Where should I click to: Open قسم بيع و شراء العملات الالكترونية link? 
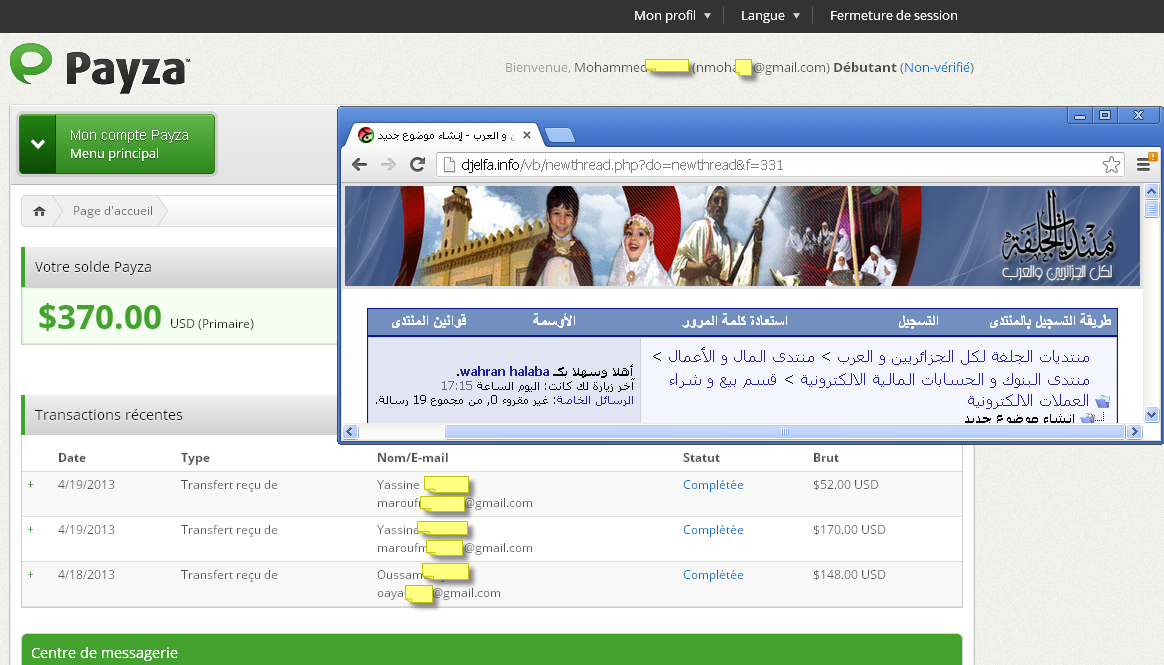tap(878, 390)
